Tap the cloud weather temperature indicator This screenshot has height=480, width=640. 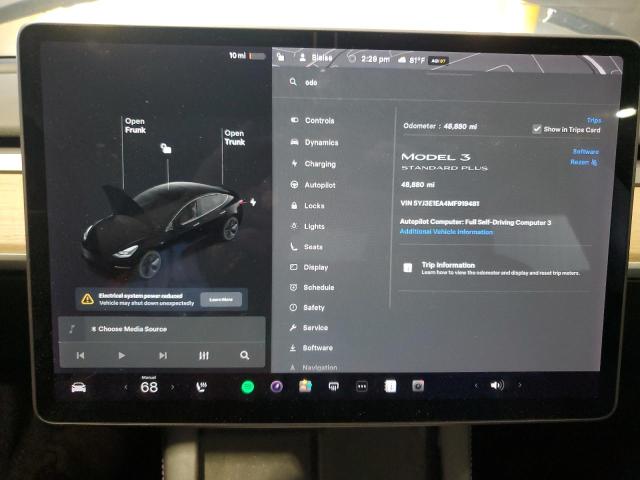coord(411,60)
